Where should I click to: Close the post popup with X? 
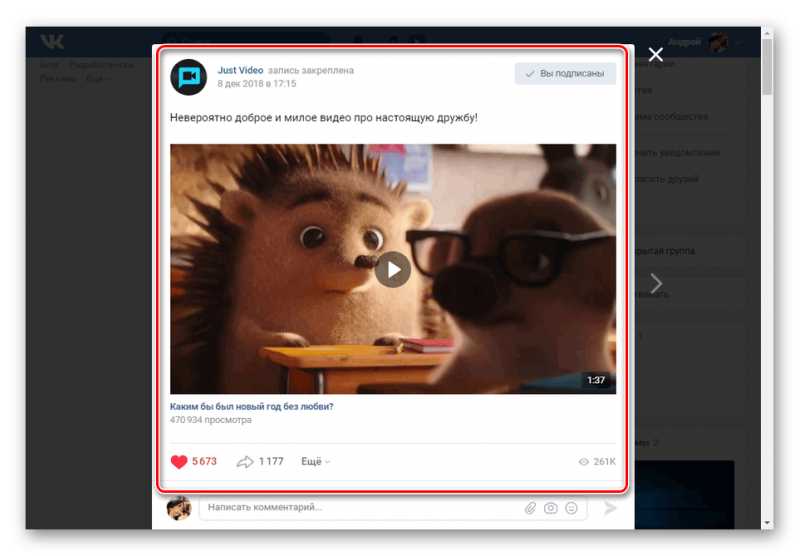pos(655,54)
